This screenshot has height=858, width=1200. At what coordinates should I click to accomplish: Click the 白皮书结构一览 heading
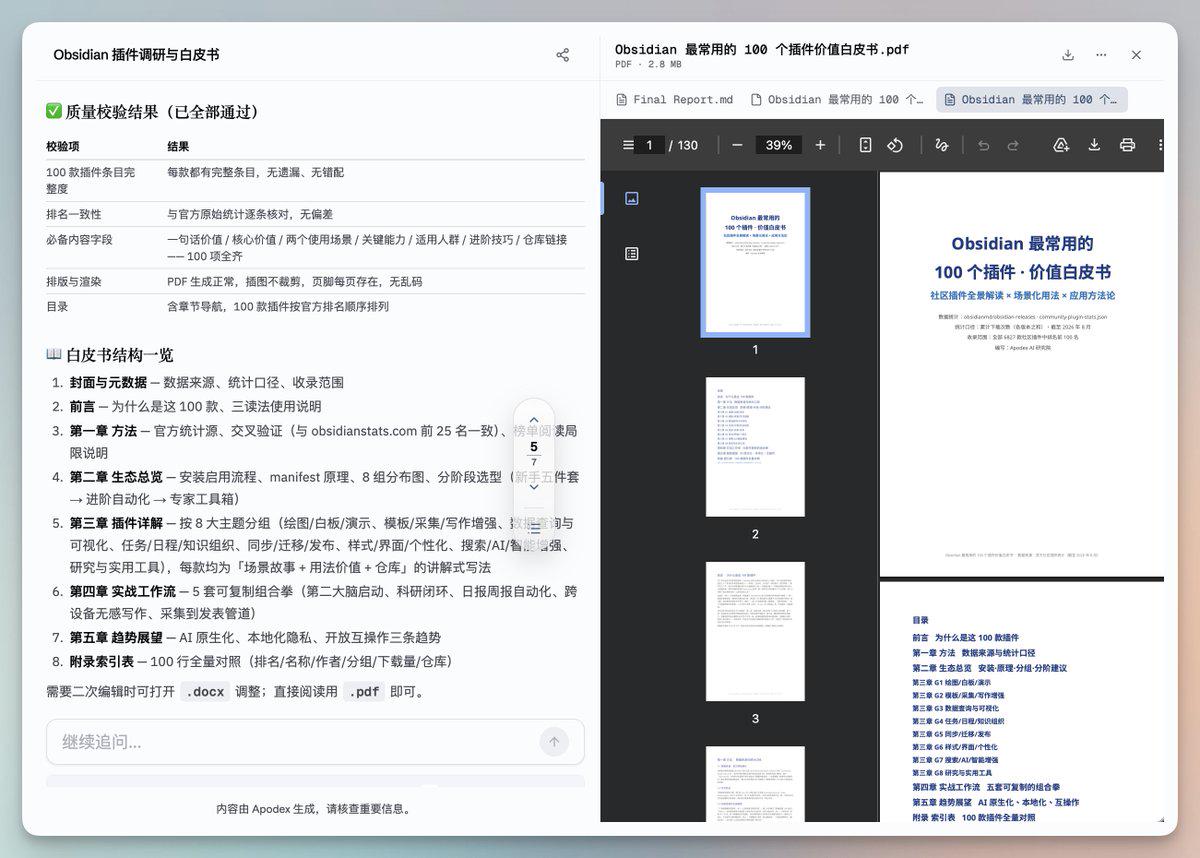(x=110, y=355)
